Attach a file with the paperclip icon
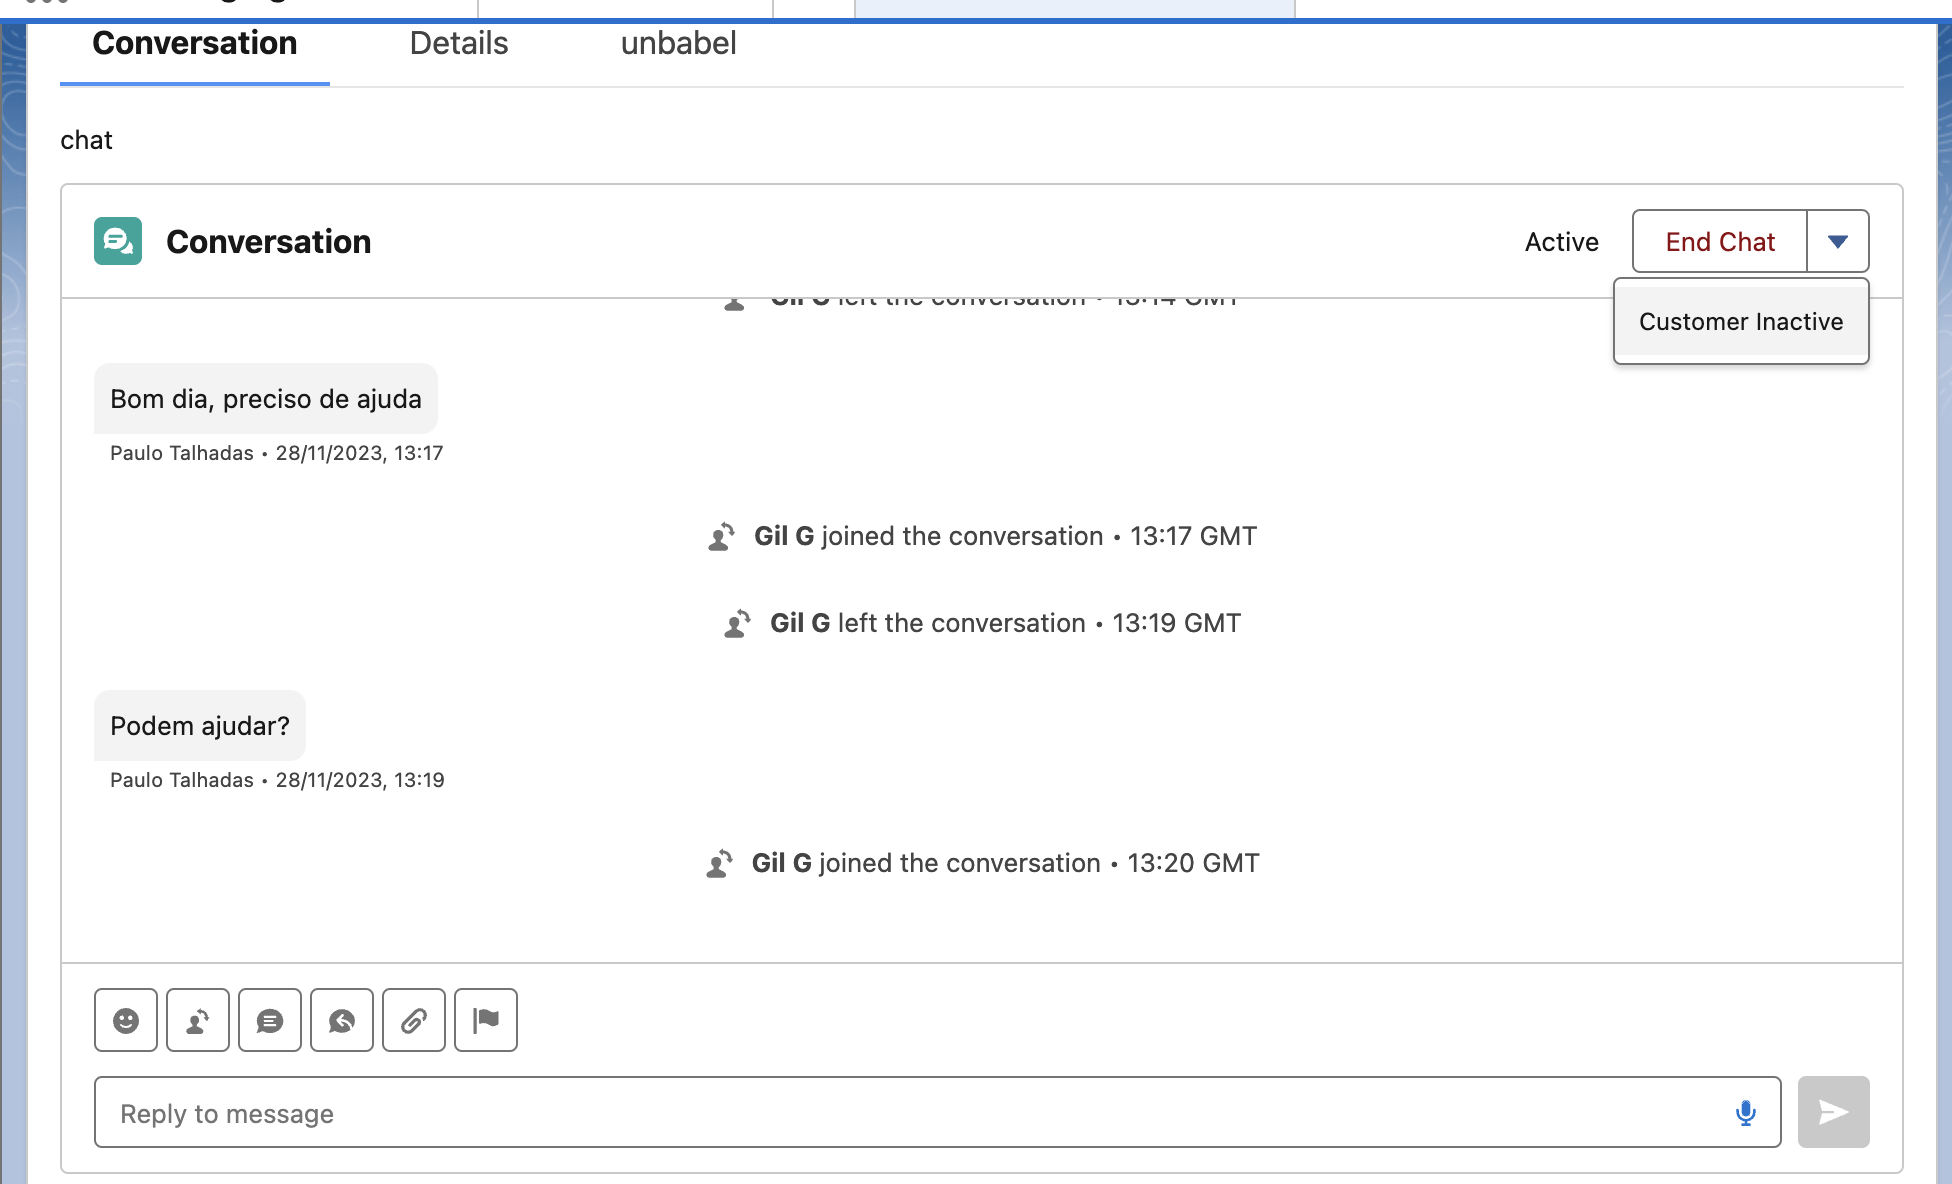 tap(414, 1020)
